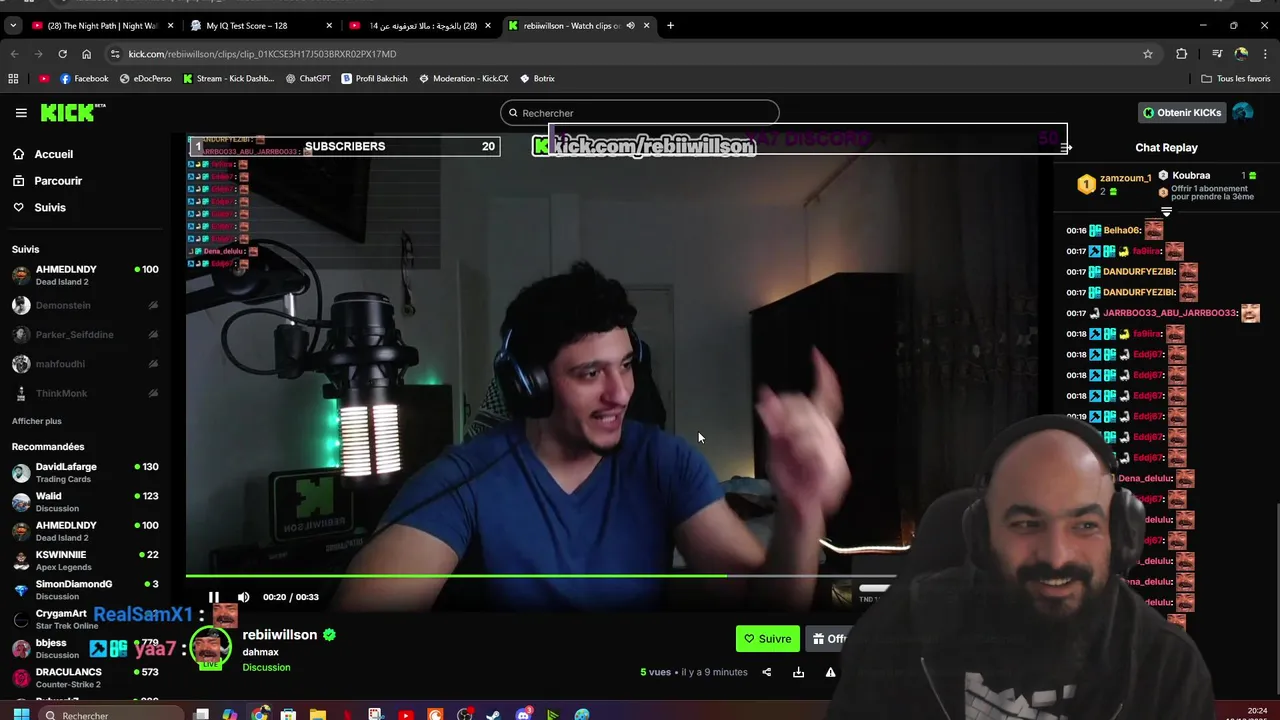Open the apps grid bookmark icon
The height and width of the screenshot is (720, 1280).
[x=13, y=78]
